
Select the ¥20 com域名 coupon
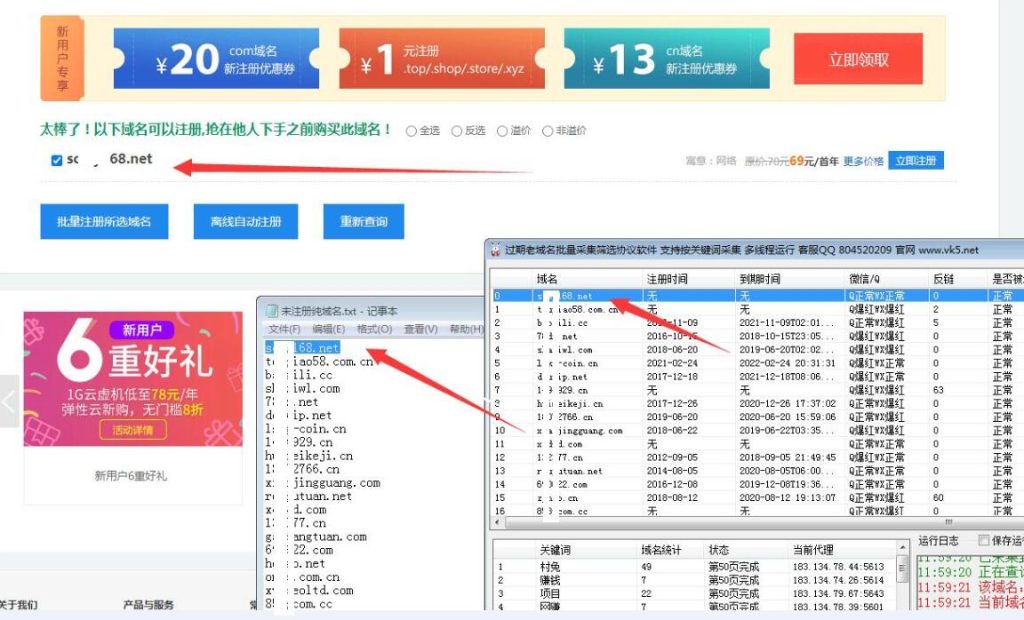(216, 59)
